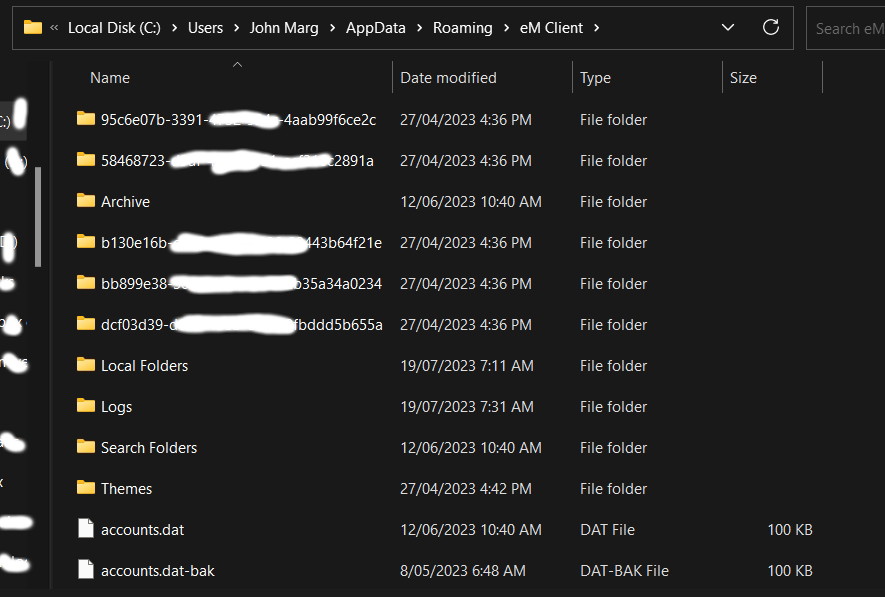Click the 95c6e07b-3391 folder name
This screenshot has height=597, width=885.
click(238, 120)
